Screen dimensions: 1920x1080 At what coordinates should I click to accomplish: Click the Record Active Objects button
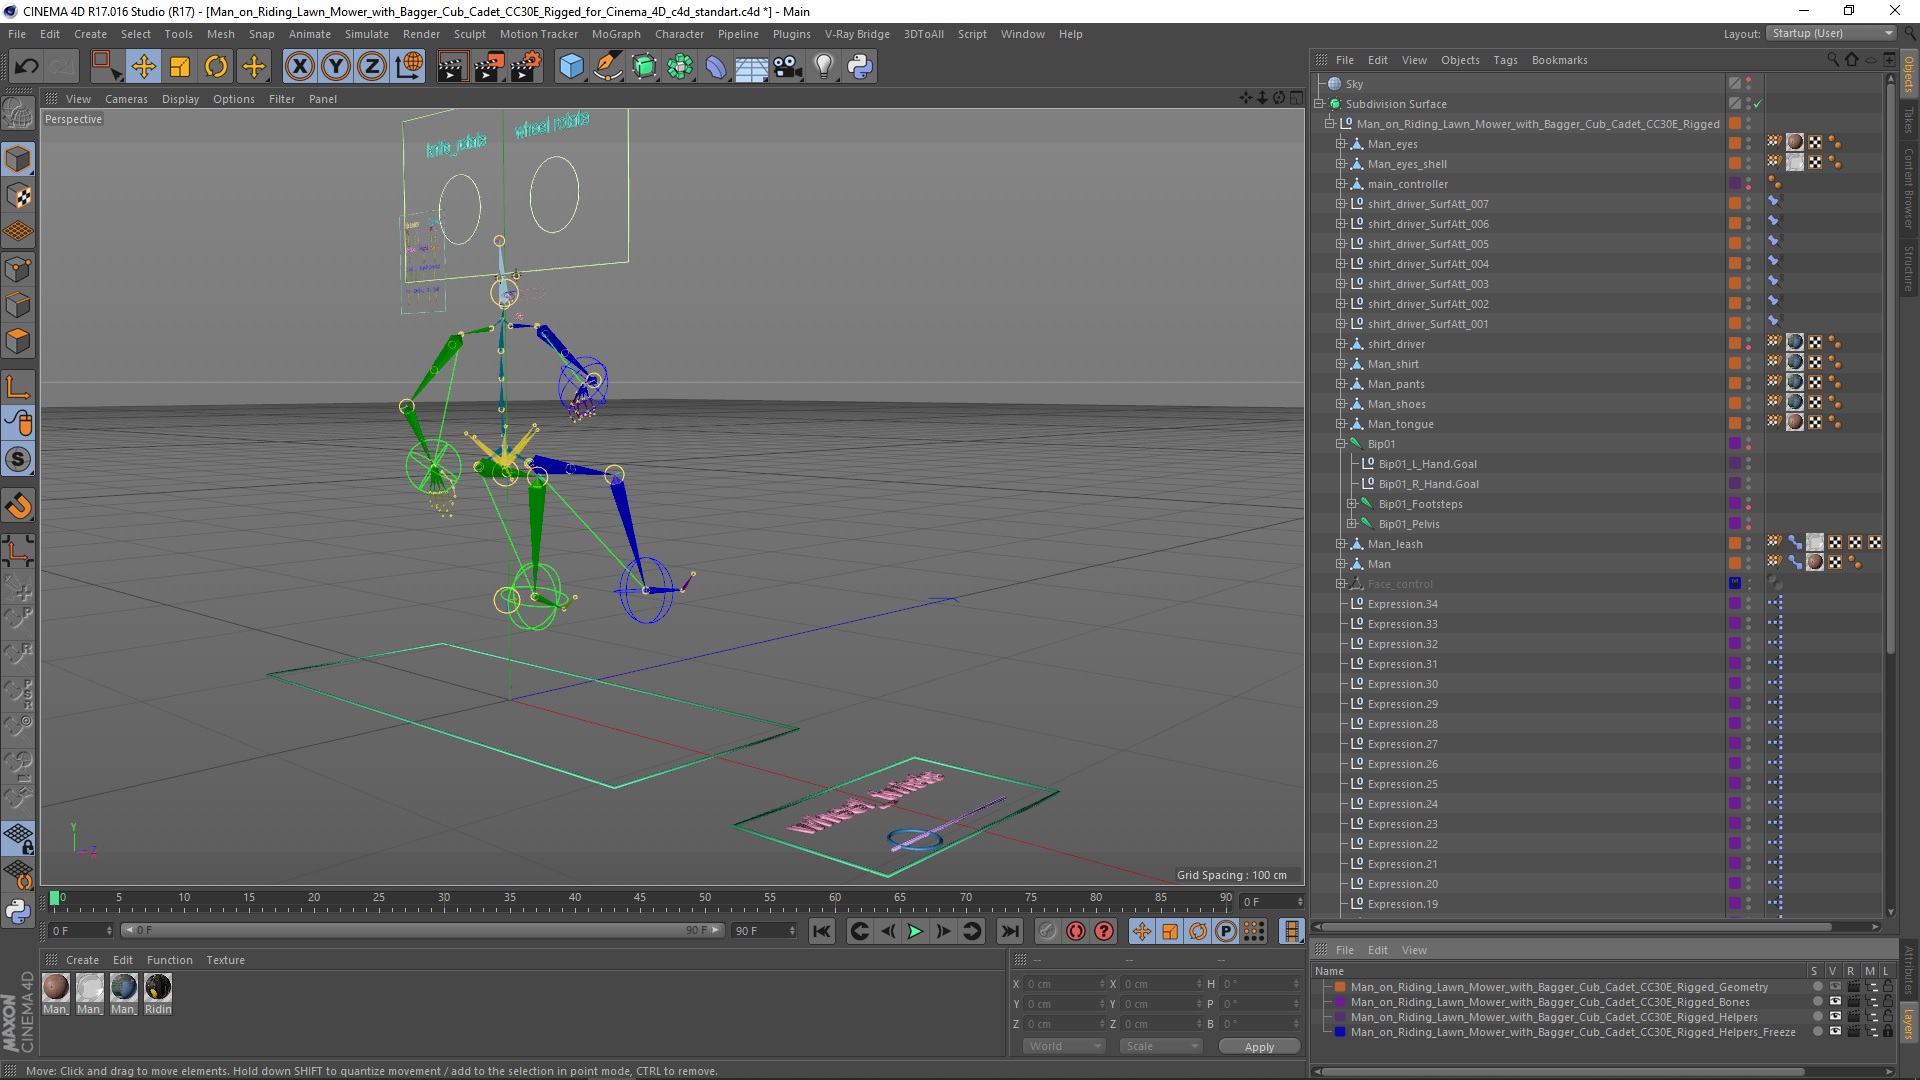1047,931
